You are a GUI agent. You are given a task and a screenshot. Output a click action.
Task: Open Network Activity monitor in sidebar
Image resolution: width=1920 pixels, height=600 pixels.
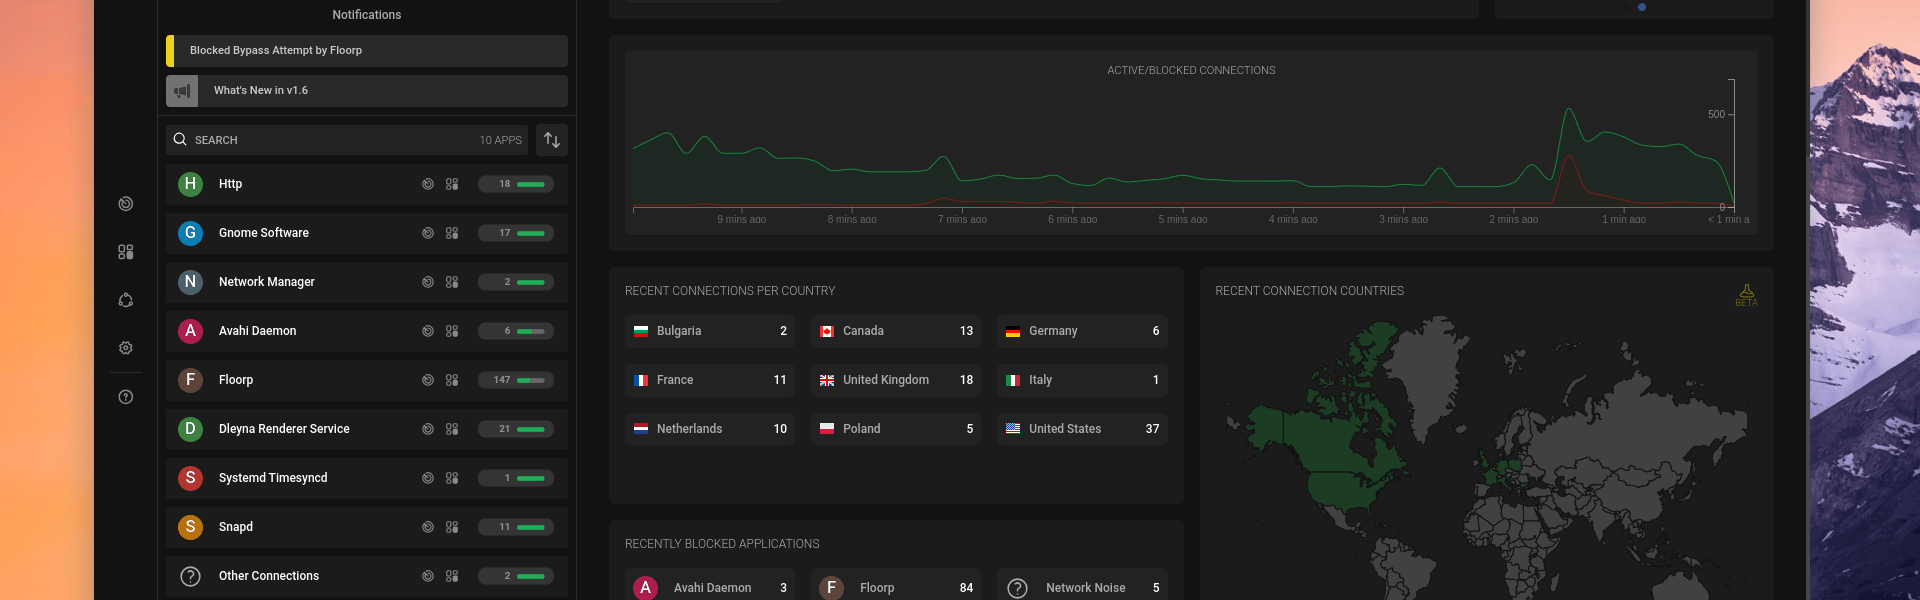click(x=126, y=204)
